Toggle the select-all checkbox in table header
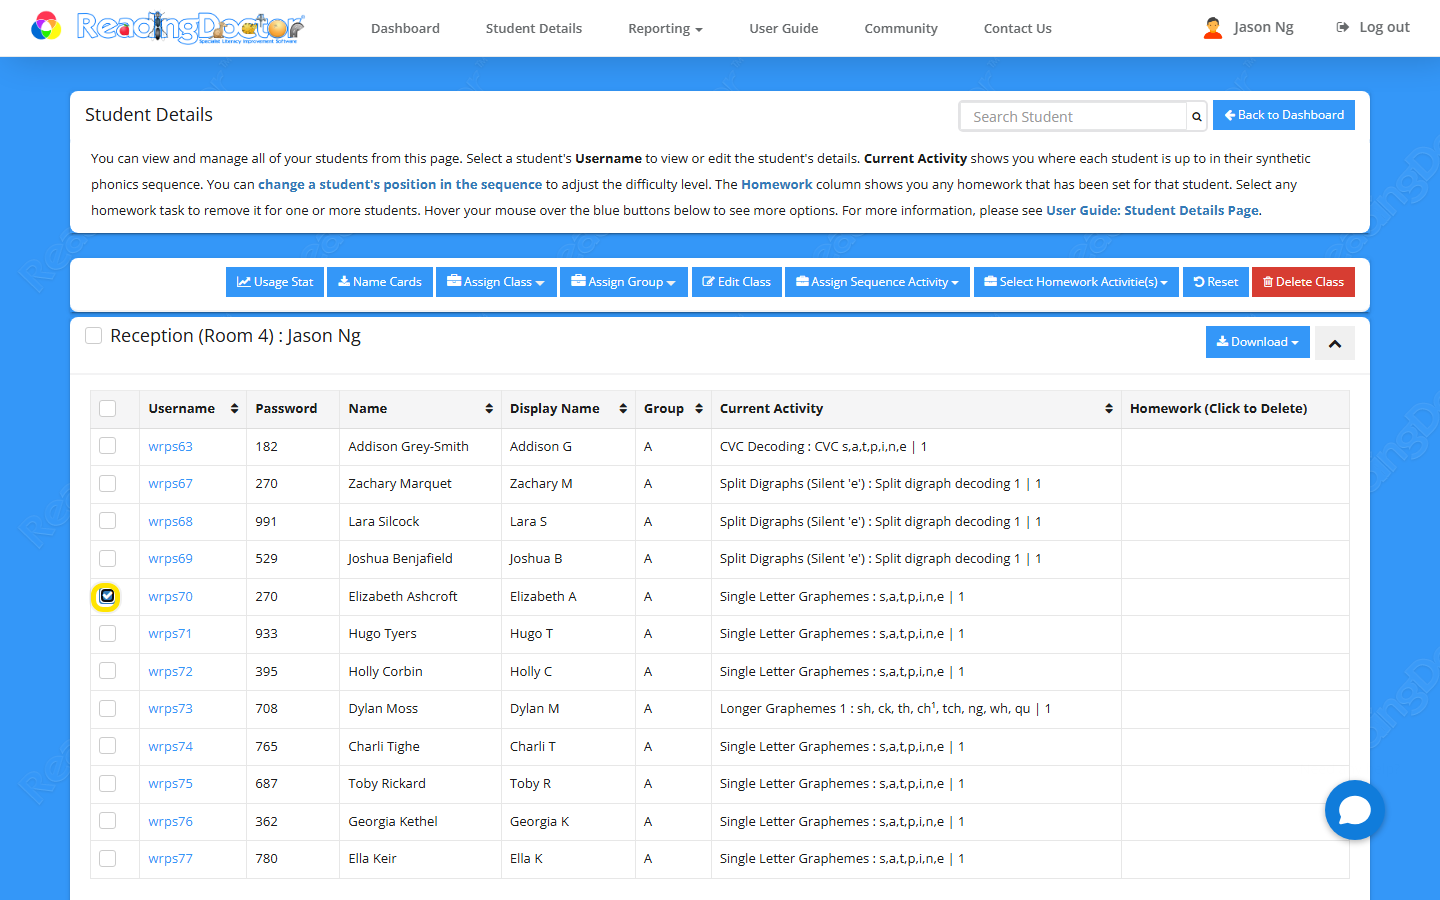This screenshot has height=900, width=1440. pyautogui.click(x=108, y=408)
